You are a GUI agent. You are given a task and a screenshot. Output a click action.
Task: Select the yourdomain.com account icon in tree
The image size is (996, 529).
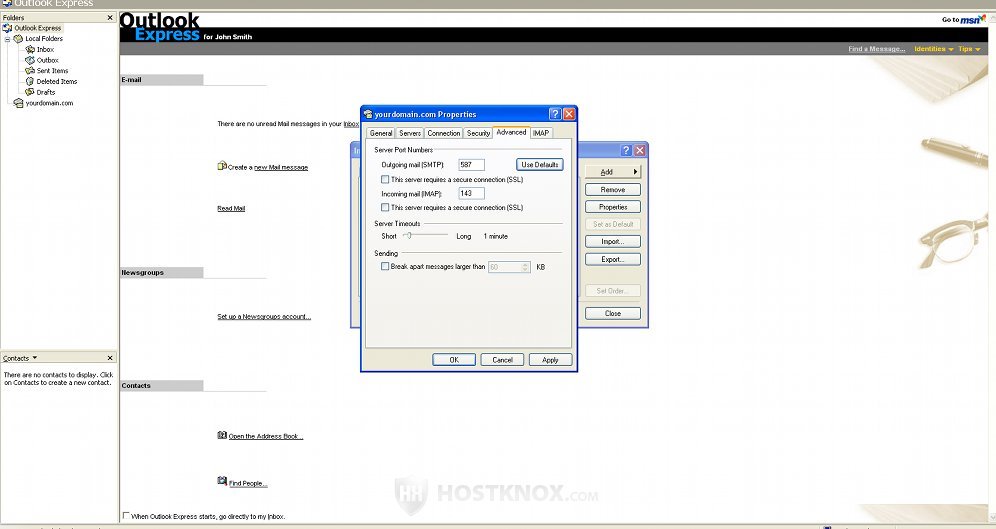[x=18, y=103]
